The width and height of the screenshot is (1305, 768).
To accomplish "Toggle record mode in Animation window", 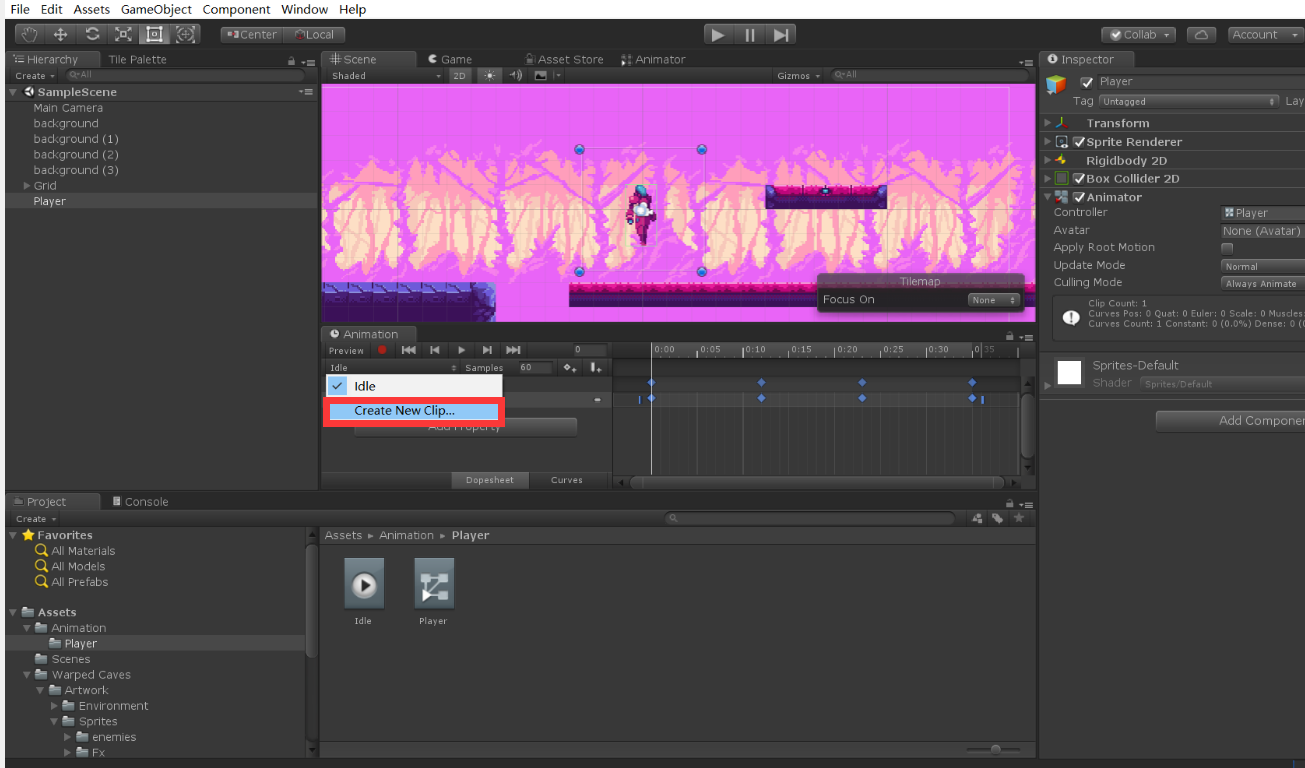I will 383,350.
